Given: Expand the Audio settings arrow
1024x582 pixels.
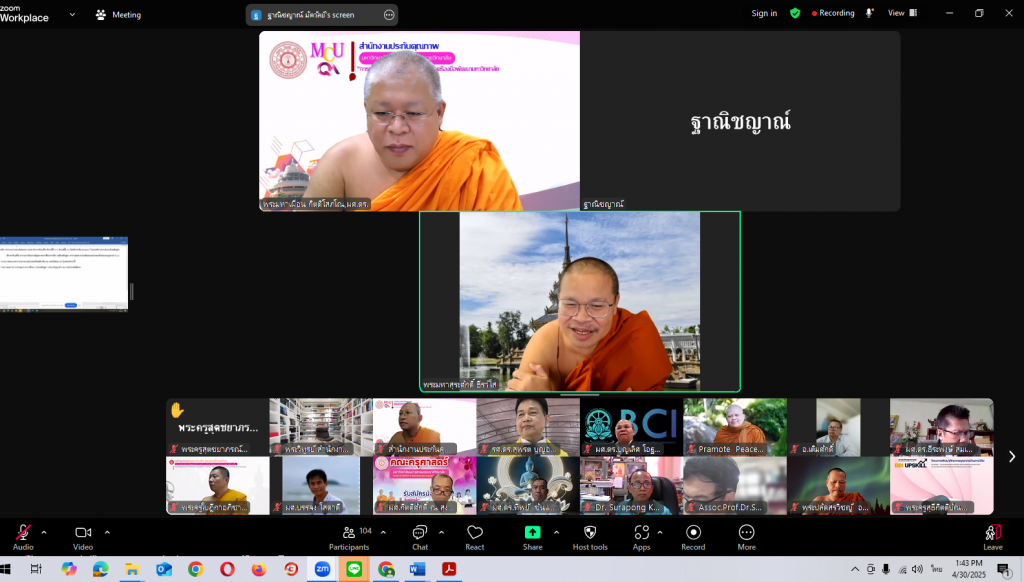Looking at the screenshot, I should coord(47,532).
